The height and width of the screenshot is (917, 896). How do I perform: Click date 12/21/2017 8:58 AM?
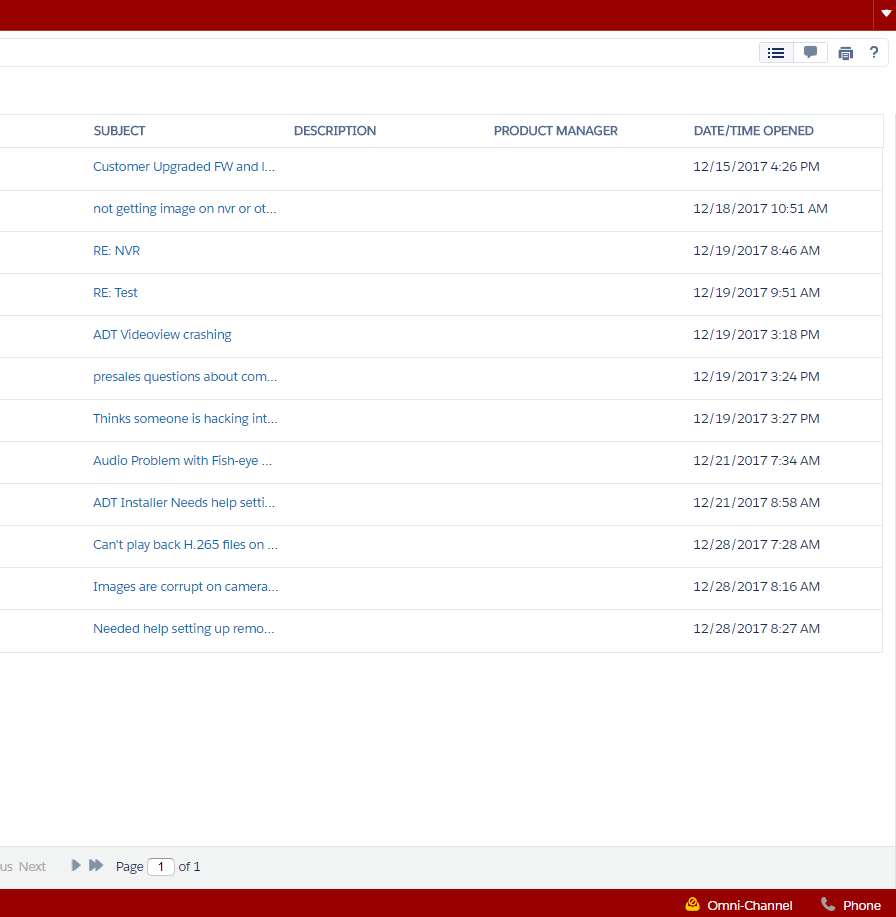click(756, 503)
